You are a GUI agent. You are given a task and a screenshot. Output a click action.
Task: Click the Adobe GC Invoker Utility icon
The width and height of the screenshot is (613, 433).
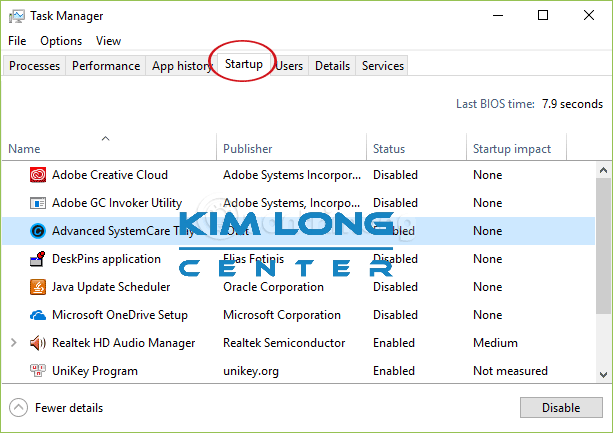38,203
